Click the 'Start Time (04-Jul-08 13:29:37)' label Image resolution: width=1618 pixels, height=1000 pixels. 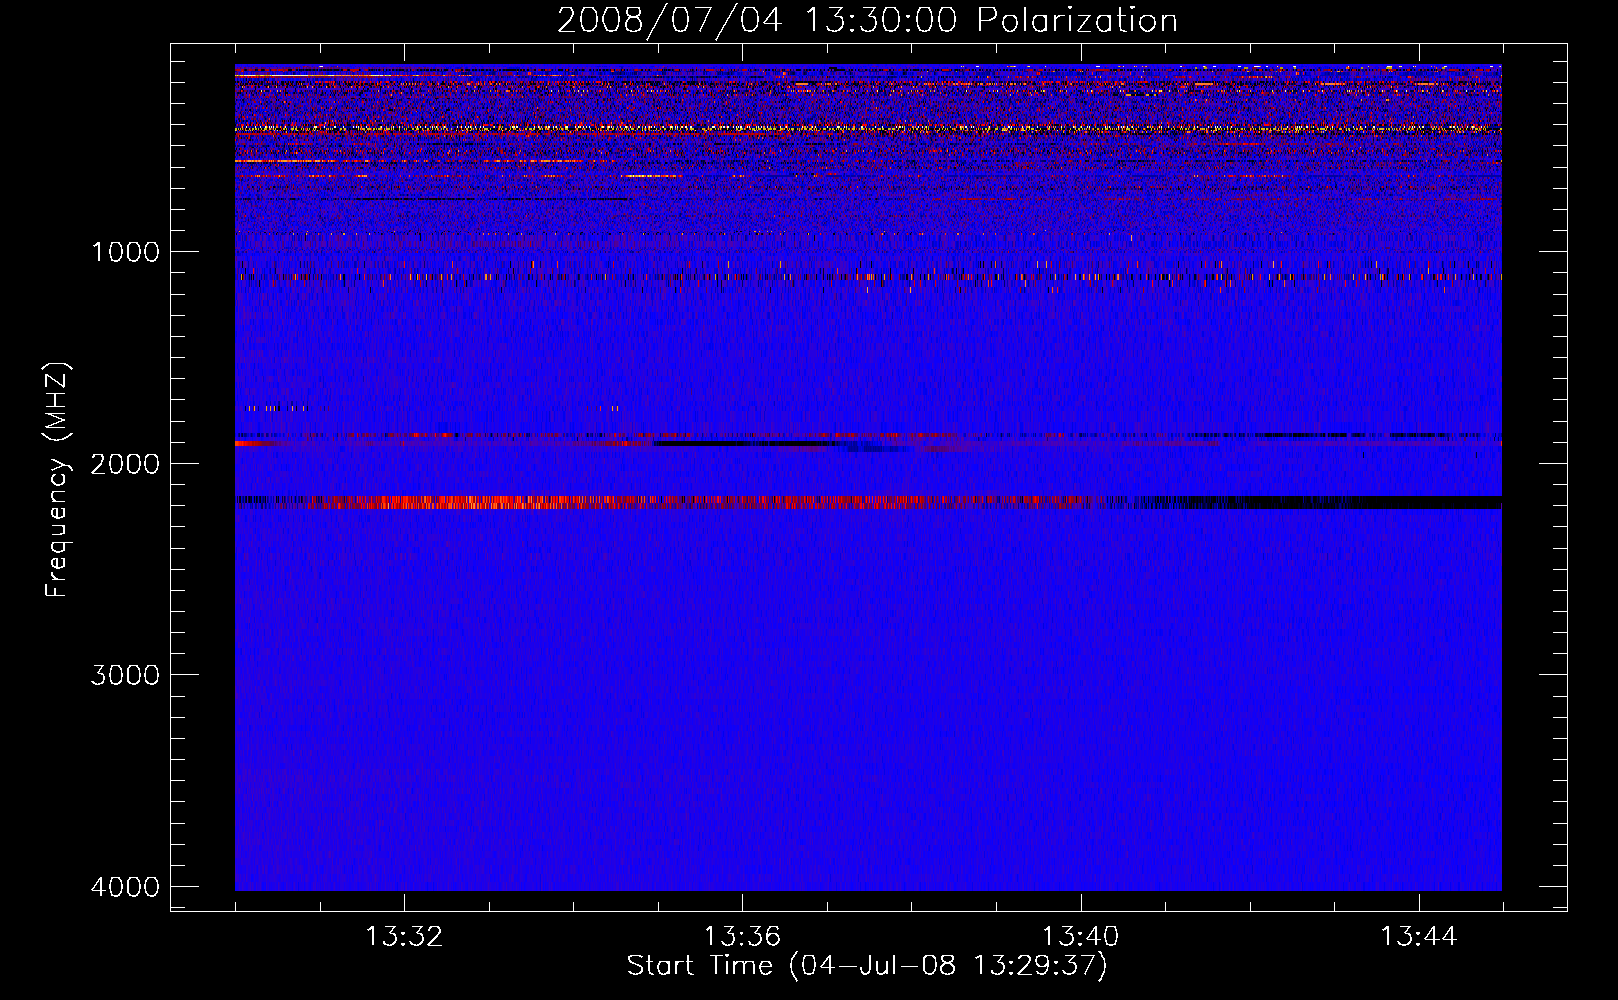pos(867,966)
